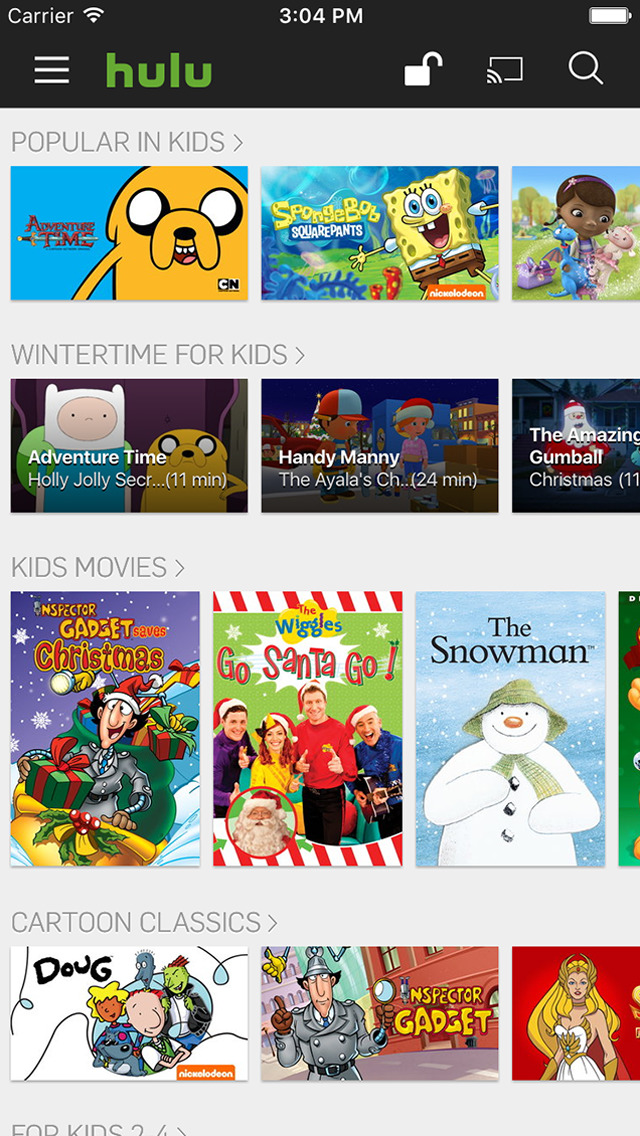The image size is (640, 1136).
Task: Select the Inspector Gadget cartoon classics tile
Action: coord(380,1014)
